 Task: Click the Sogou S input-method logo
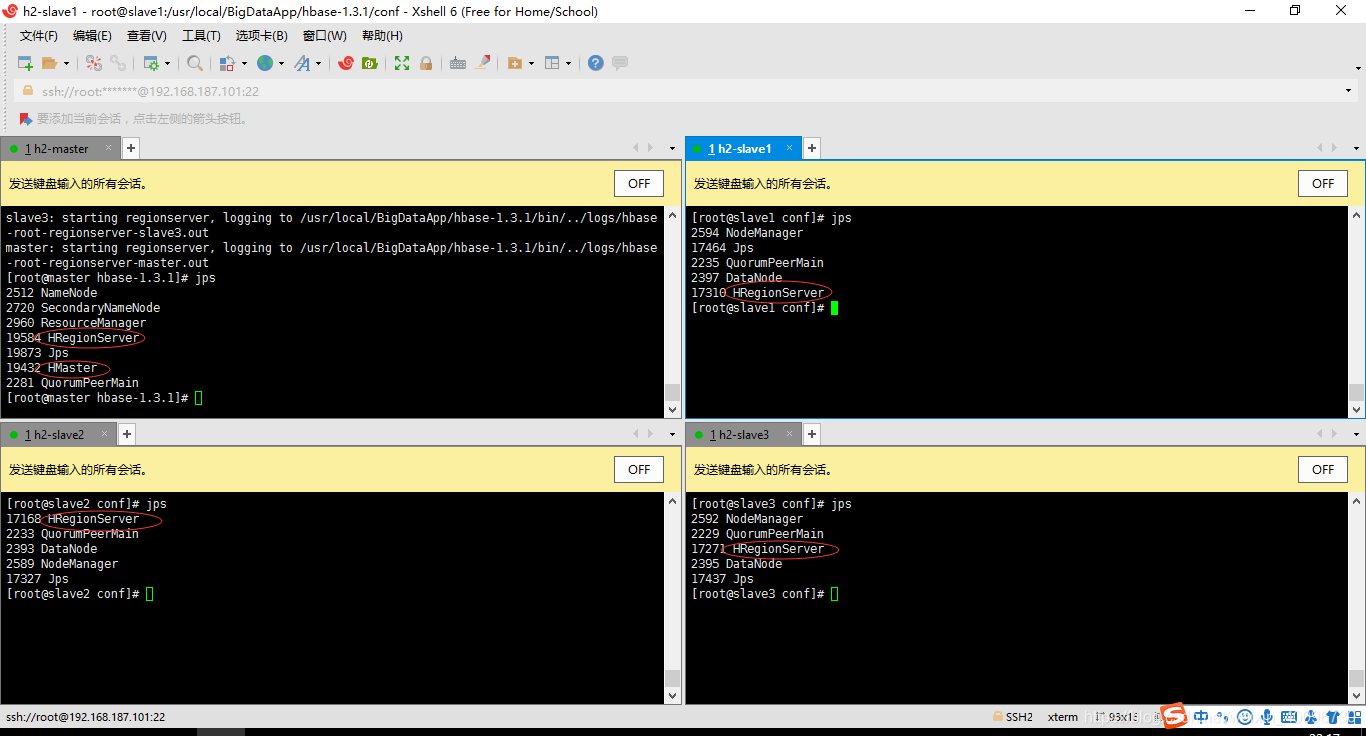(1173, 716)
